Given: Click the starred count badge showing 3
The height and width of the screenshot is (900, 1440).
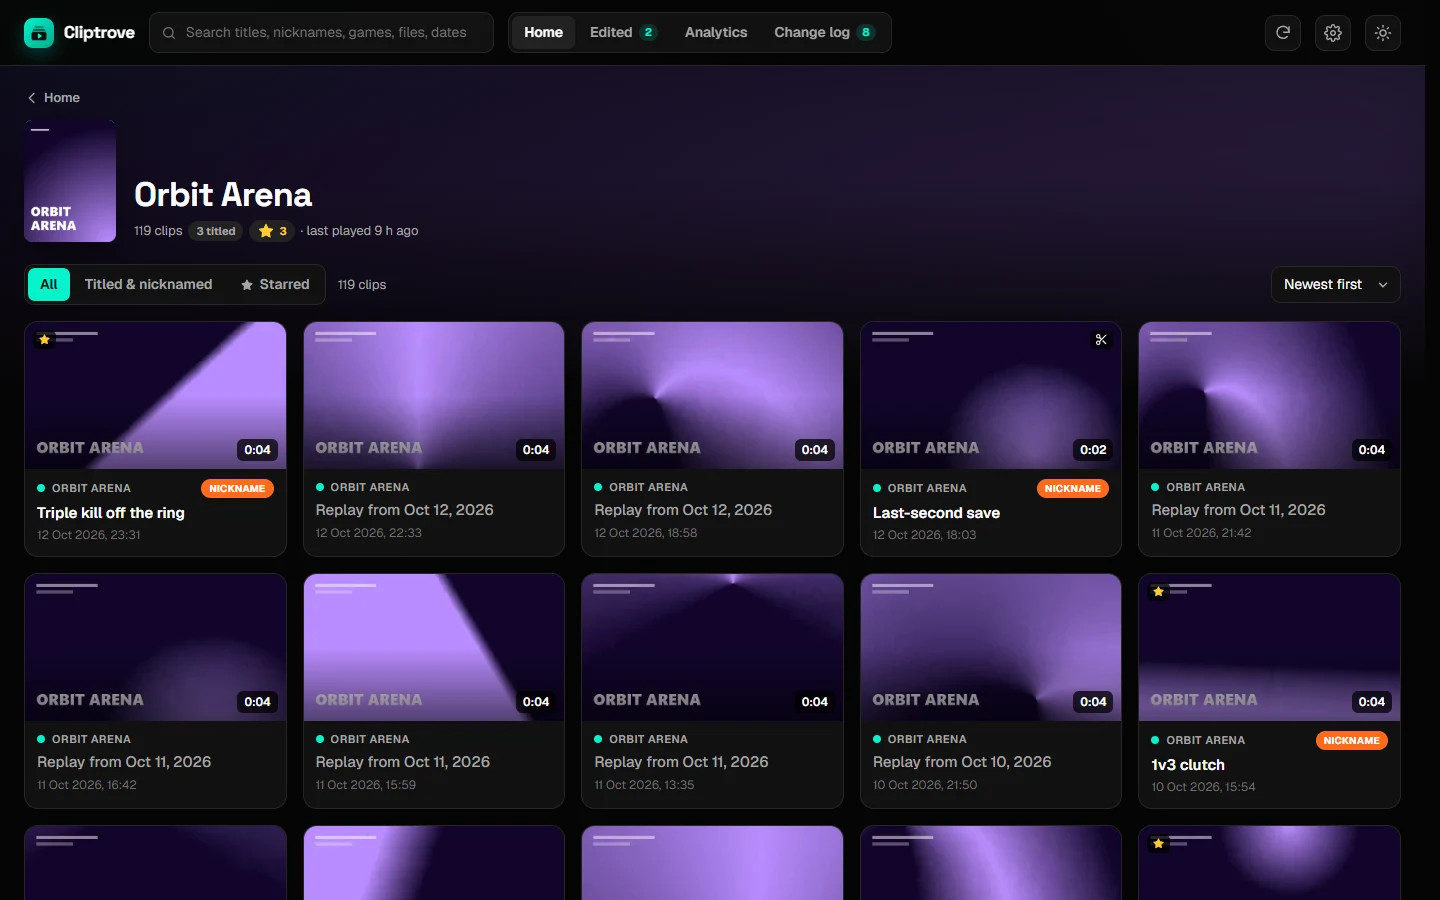Looking at the screenshot, I should pyautogui.click(x=272, y=231).
